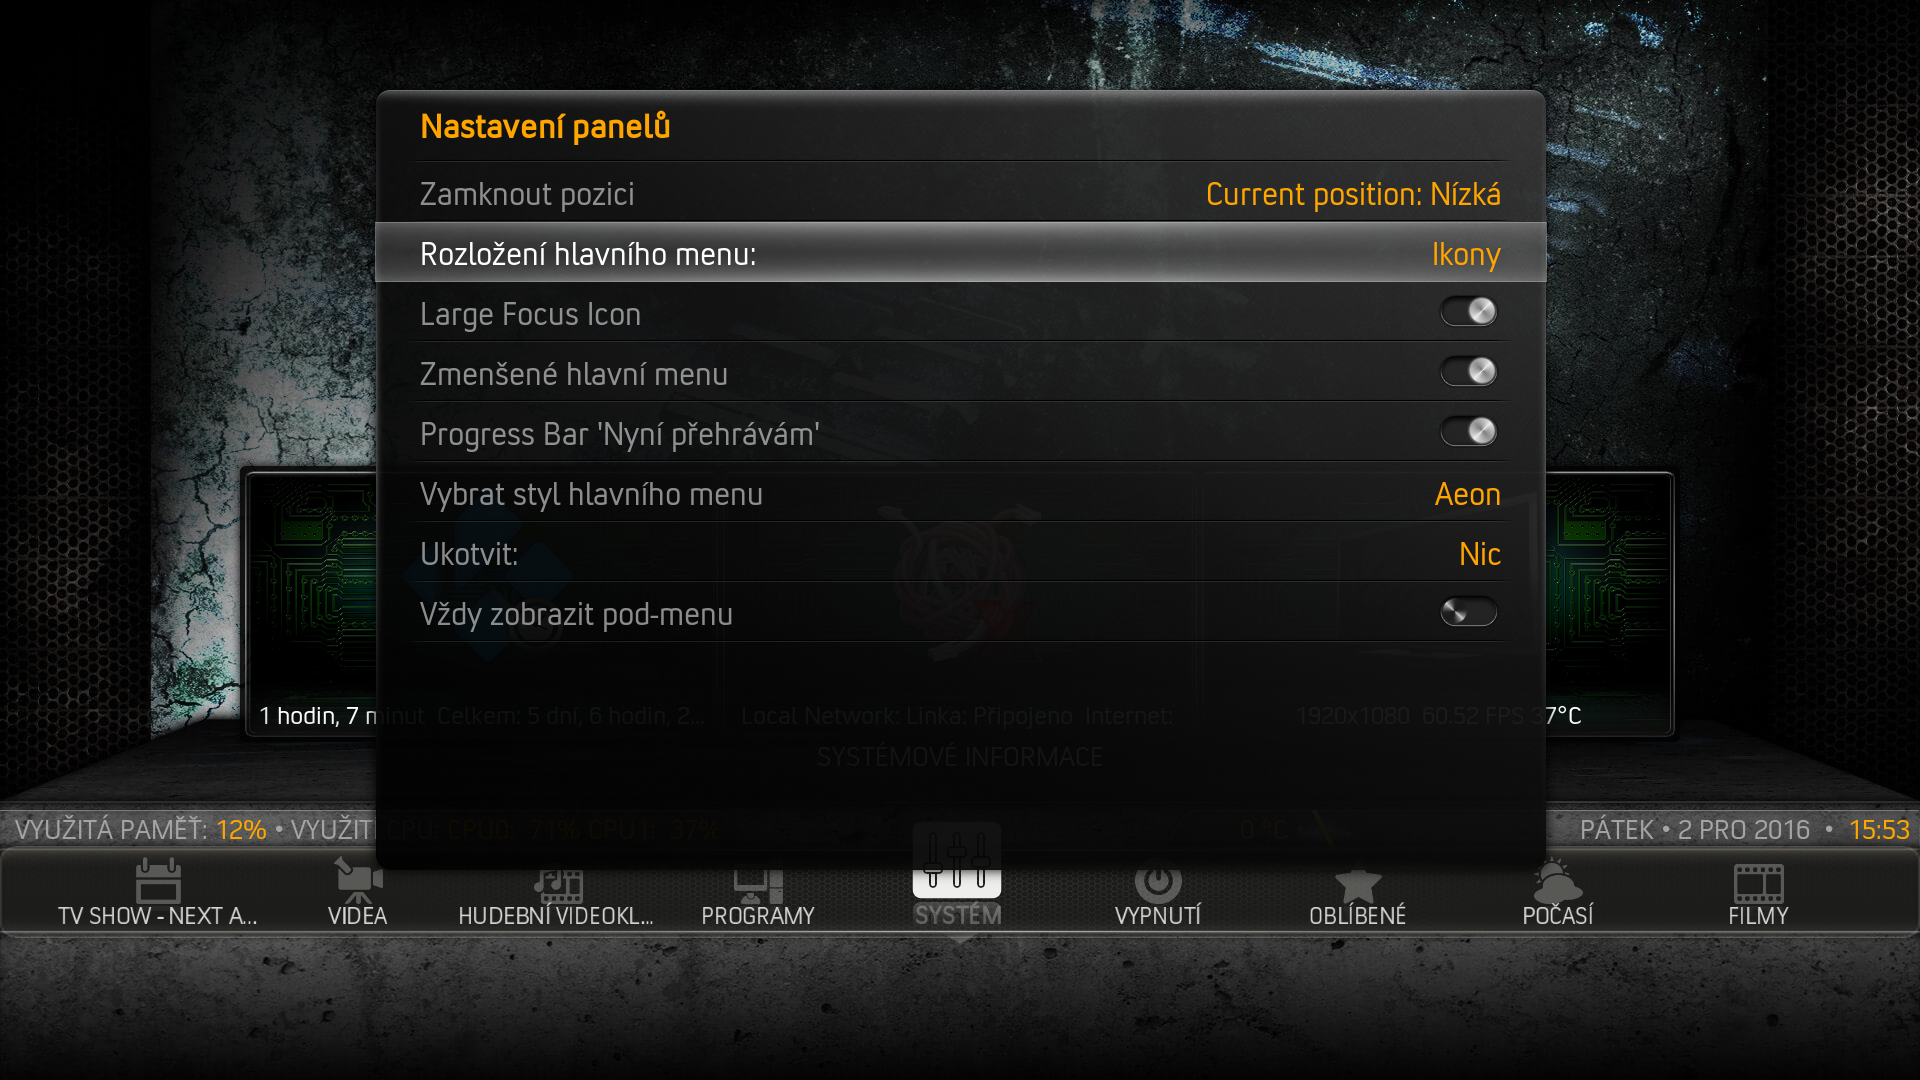Click the Využitá paměť 12% indicator
The width and height of the screenshot is (1920, 1080).
pos(141,830)
